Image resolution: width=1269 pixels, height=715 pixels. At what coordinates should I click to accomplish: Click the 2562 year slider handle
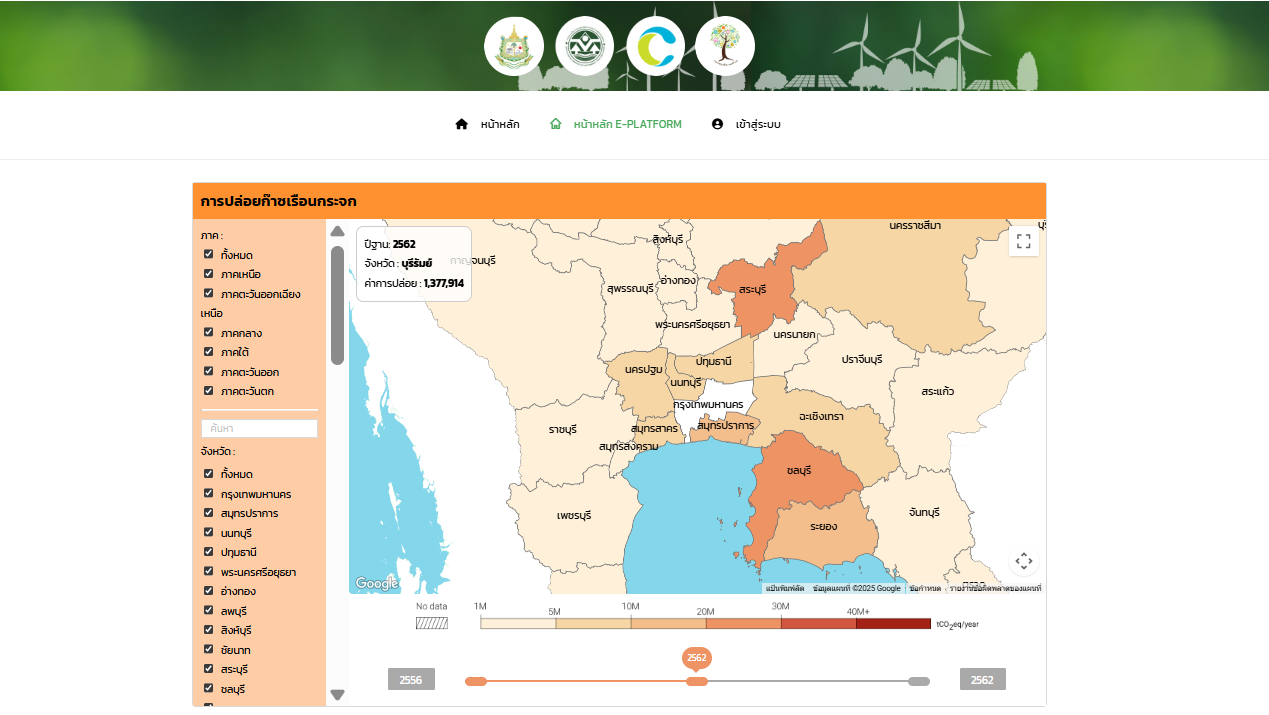tap(697, 681)
